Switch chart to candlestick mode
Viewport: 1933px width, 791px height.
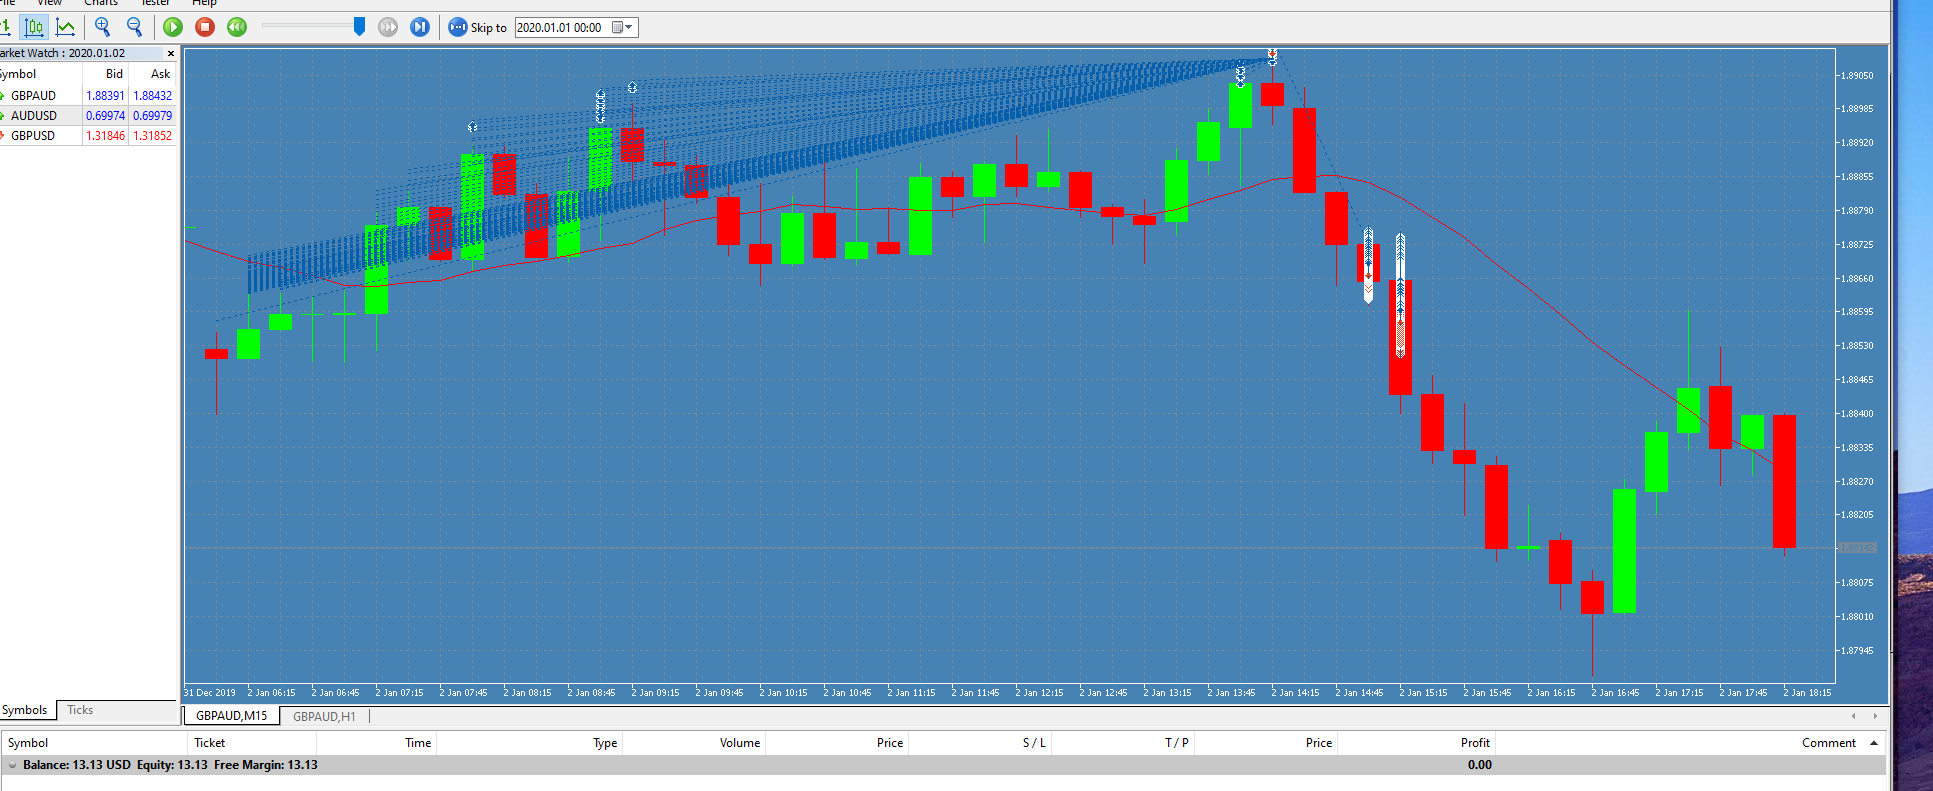pos(34,27)
